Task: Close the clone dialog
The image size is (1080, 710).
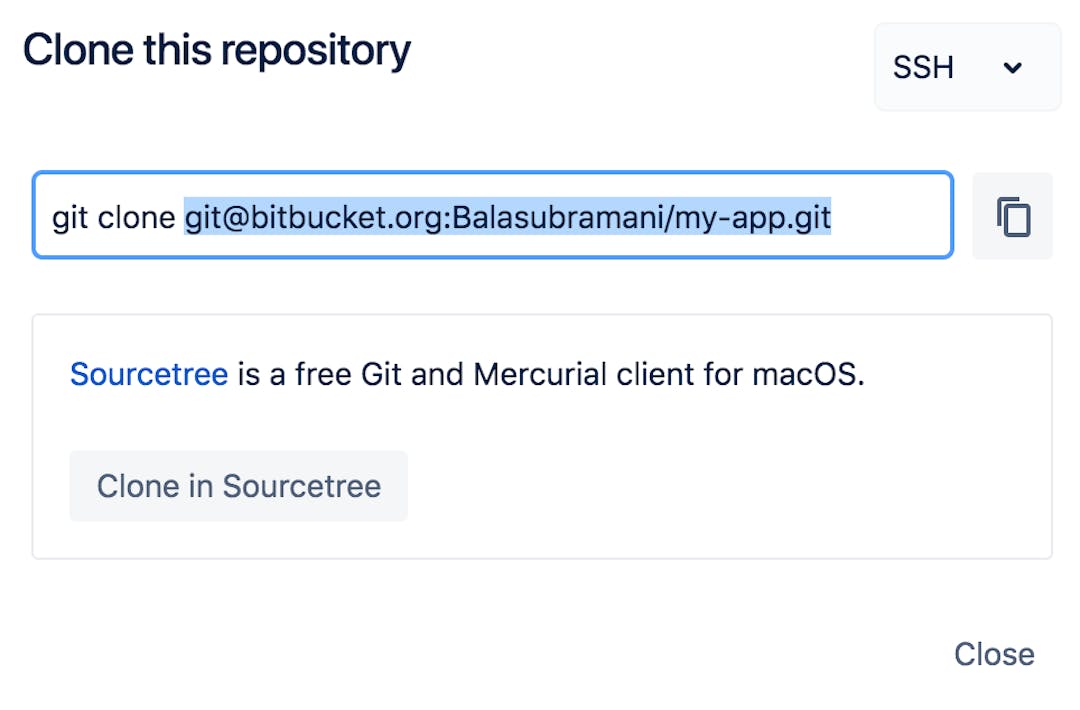Action: click(x=994, y=654)
